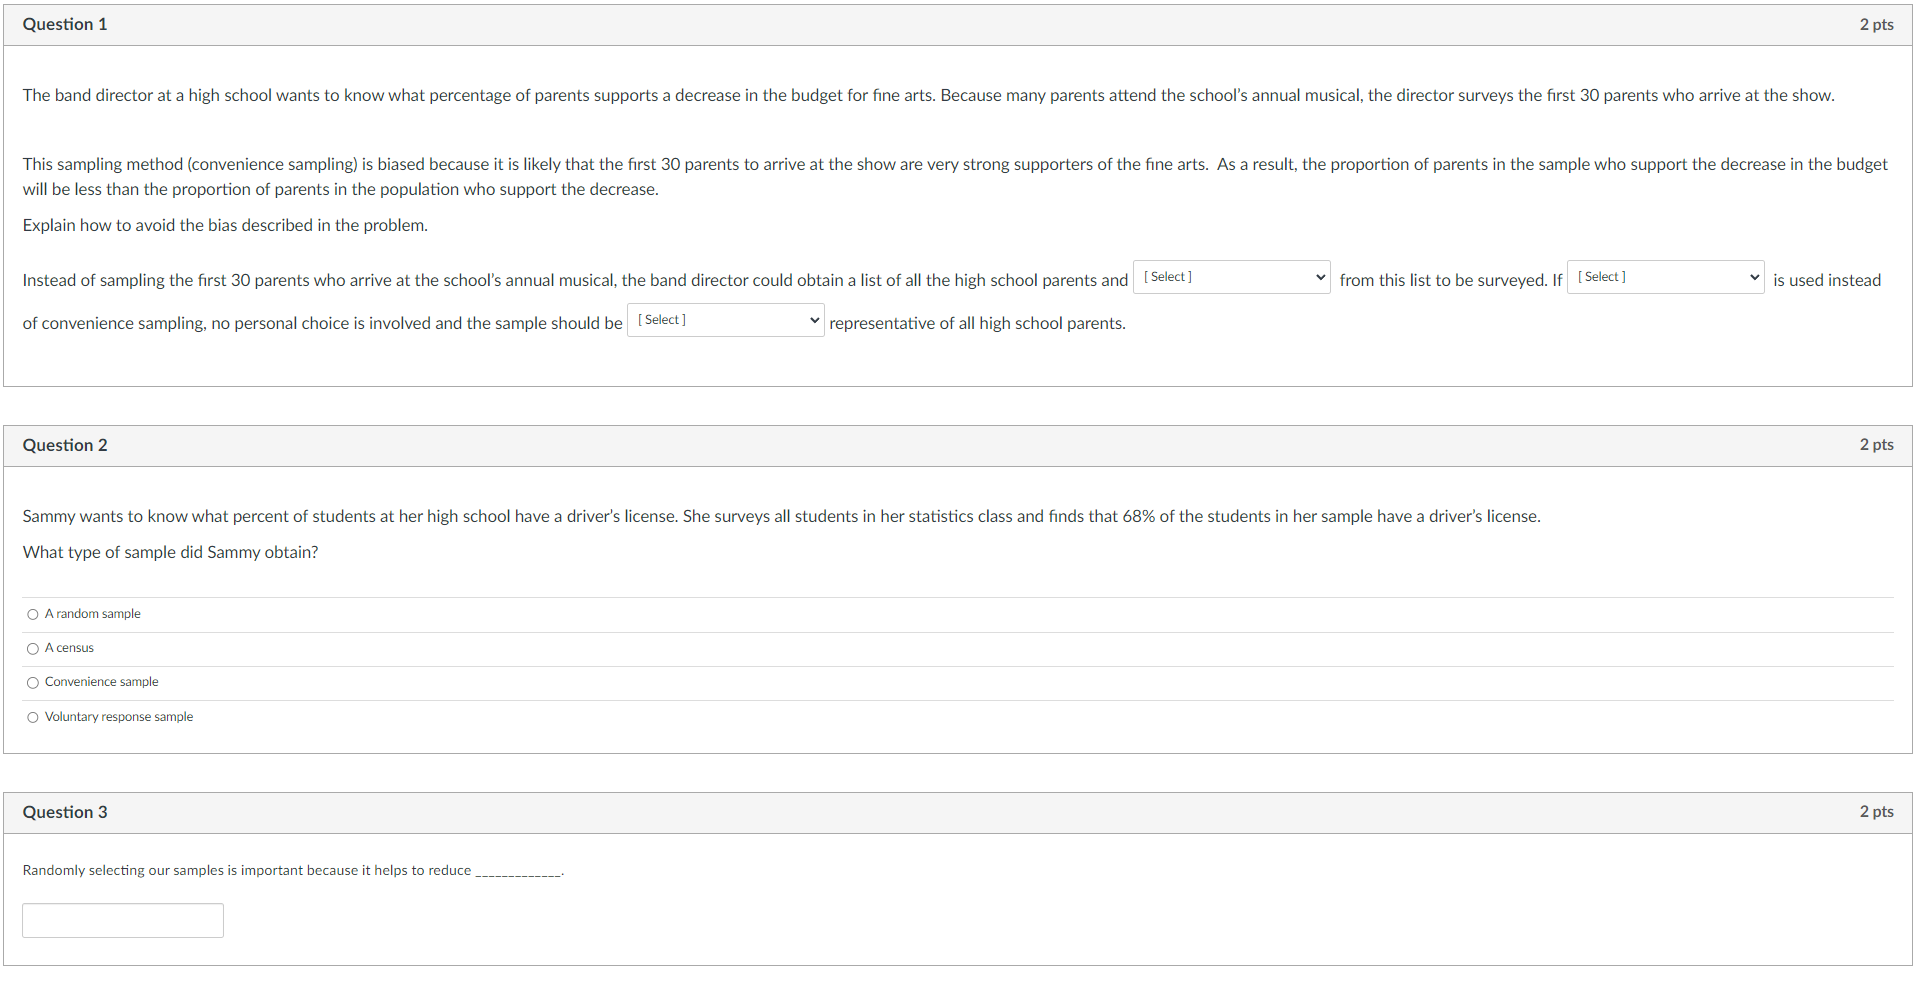Viewport: 1926px width, 988px height.
Task: Open the first [Select] dropdown in Question 1
Action: point(1231,277)
